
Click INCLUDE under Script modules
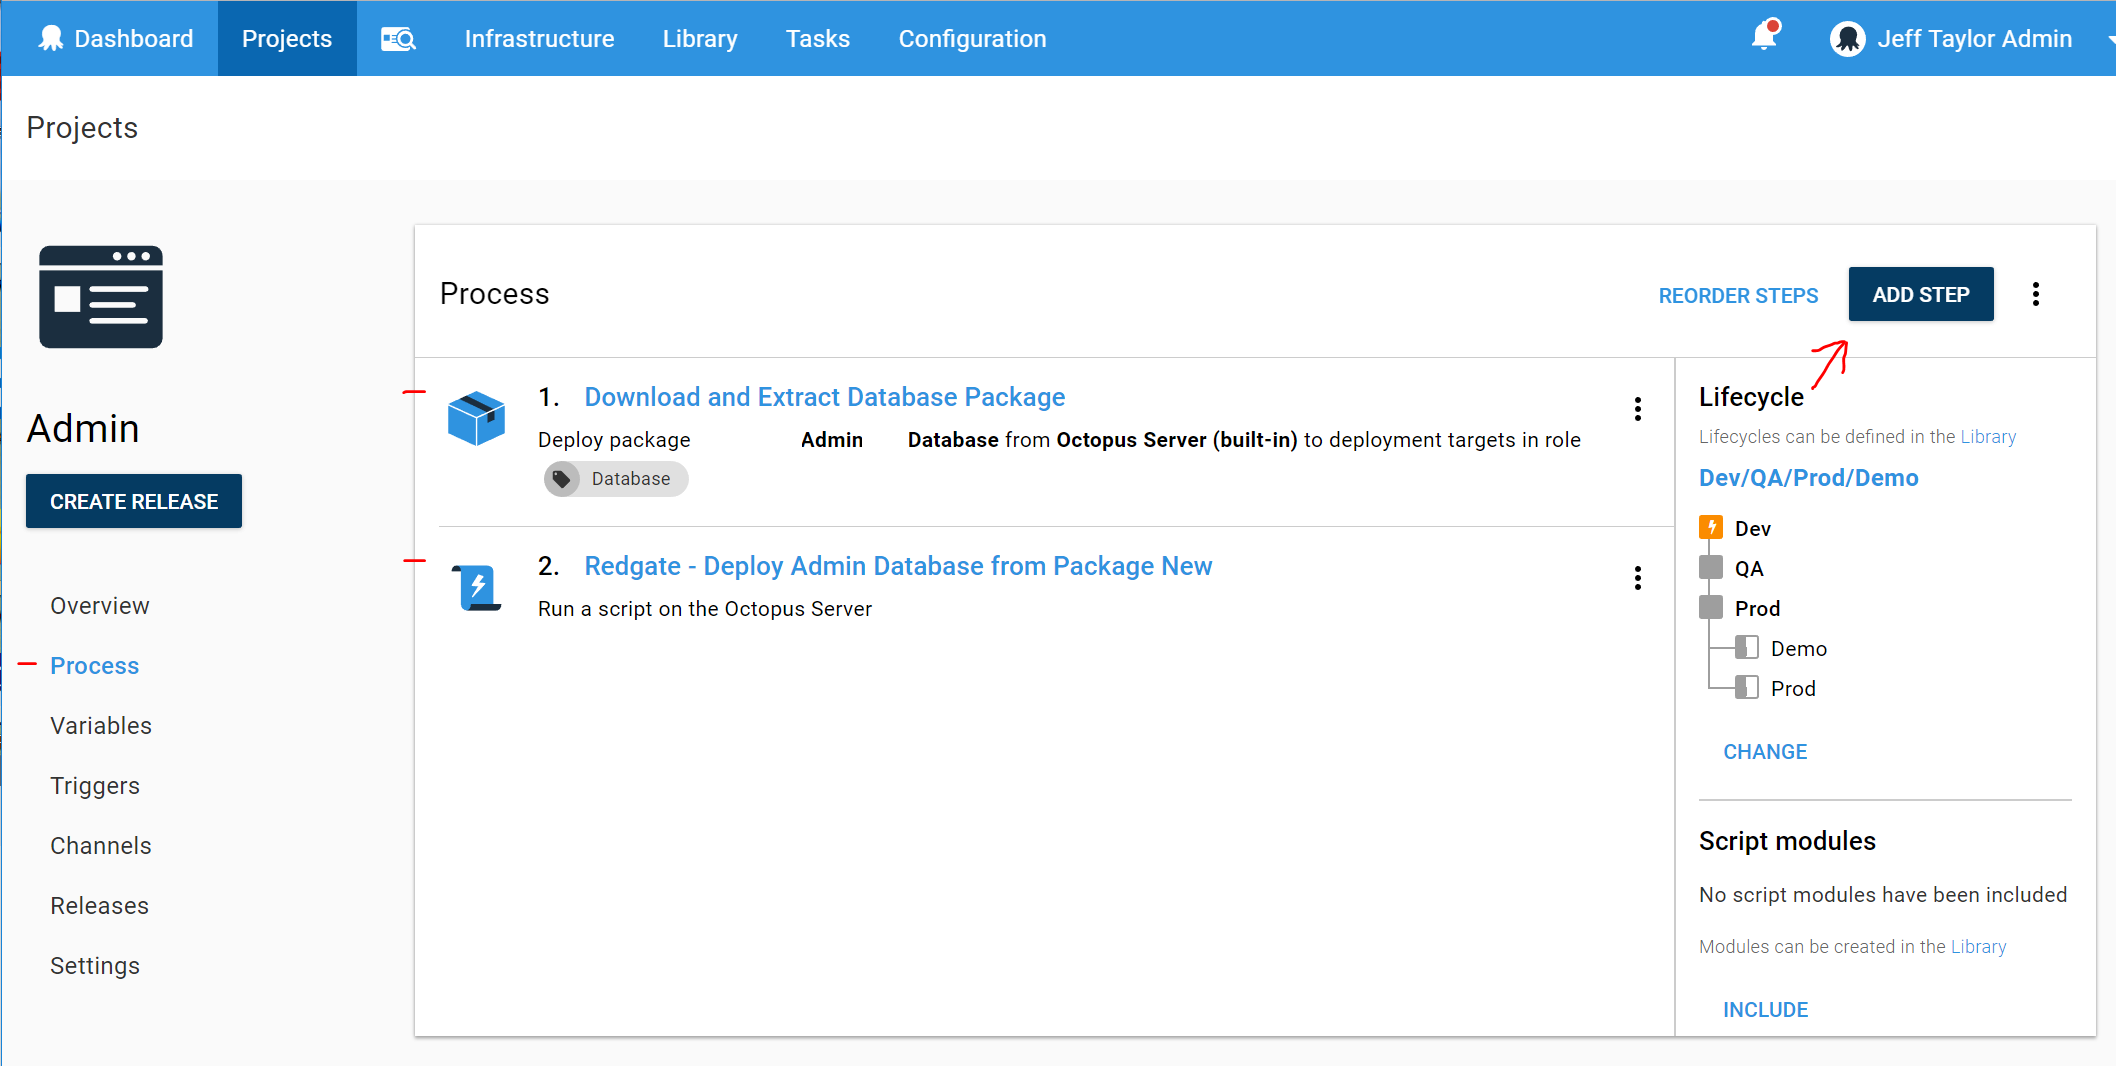pyautogui.click(x=1765, y=1010)
